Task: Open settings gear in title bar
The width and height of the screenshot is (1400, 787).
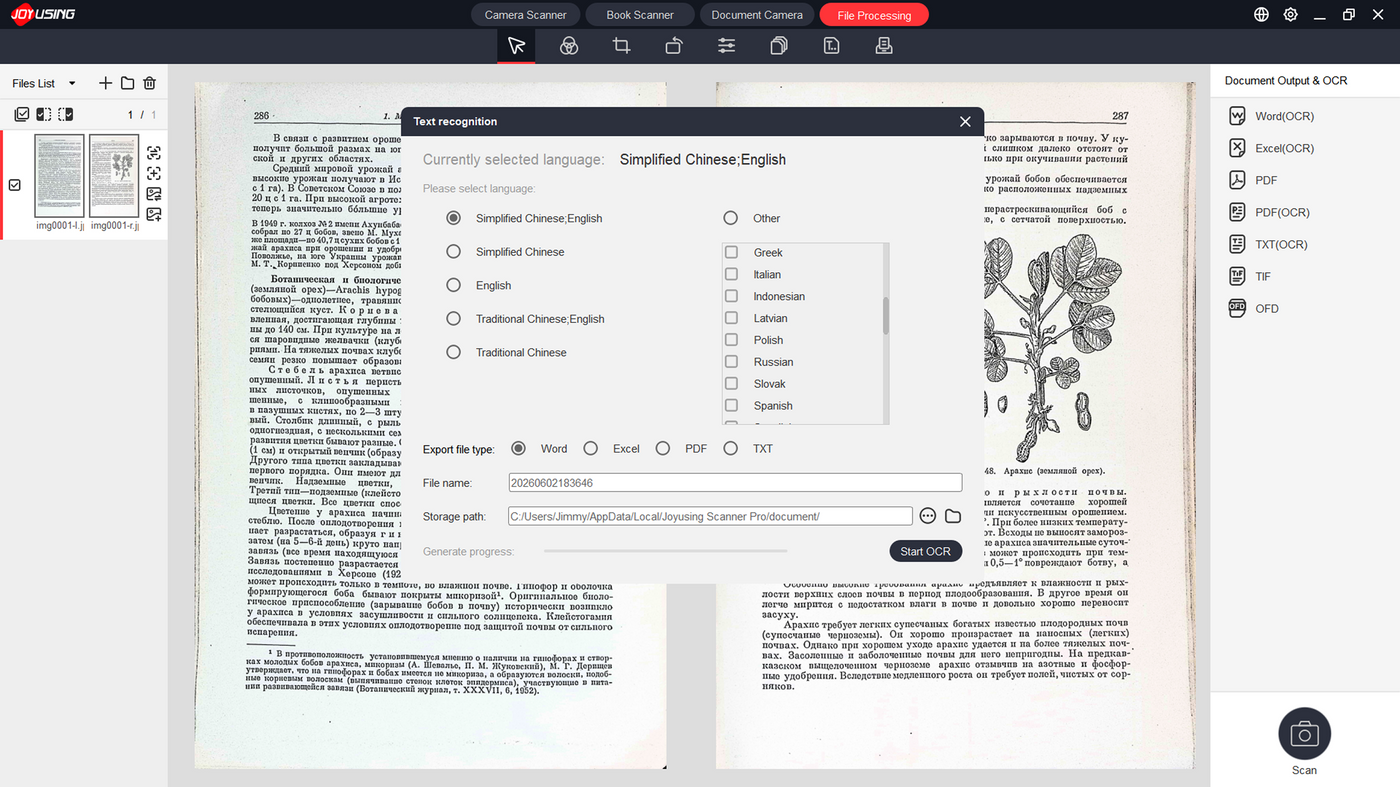Action: click(x=1291, y=15)
